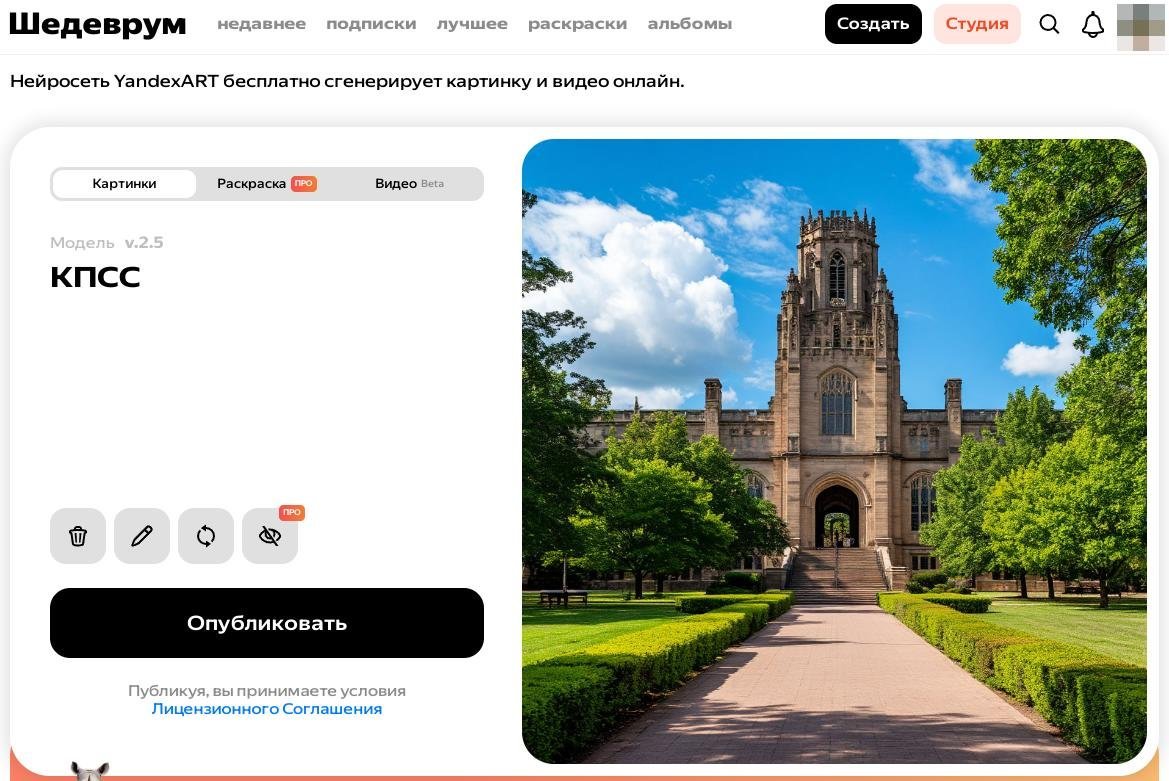
Task: Click the Опубликовать button
Action: (x=267, y=623)
